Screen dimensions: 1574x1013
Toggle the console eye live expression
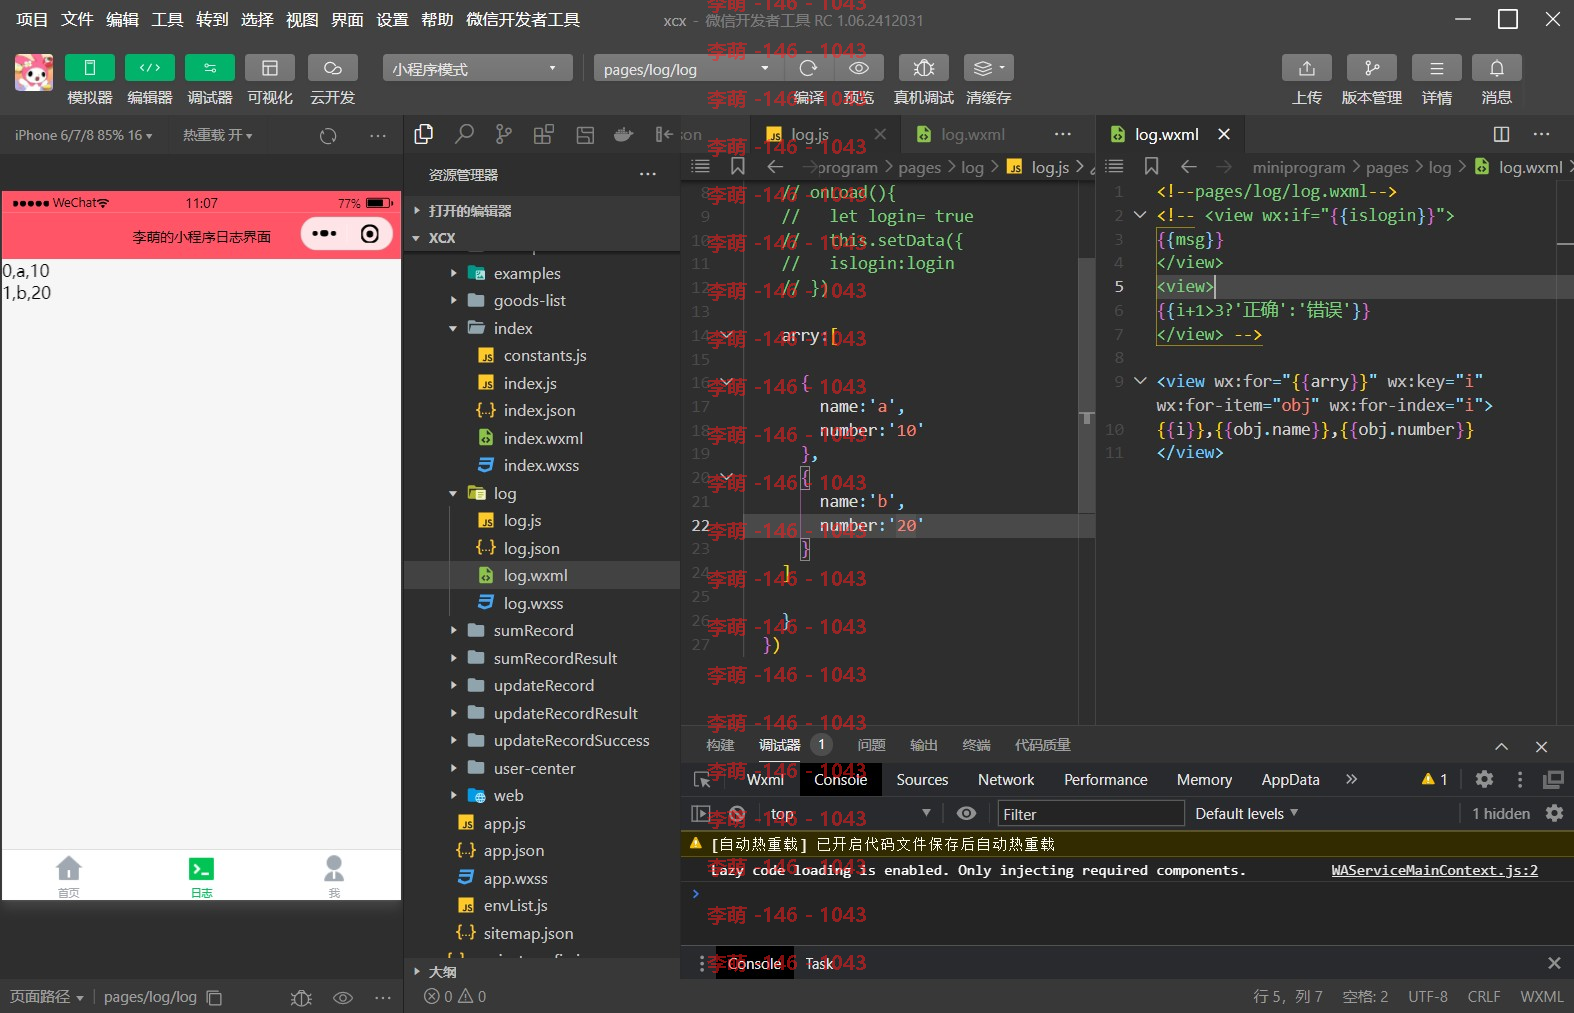966,814
